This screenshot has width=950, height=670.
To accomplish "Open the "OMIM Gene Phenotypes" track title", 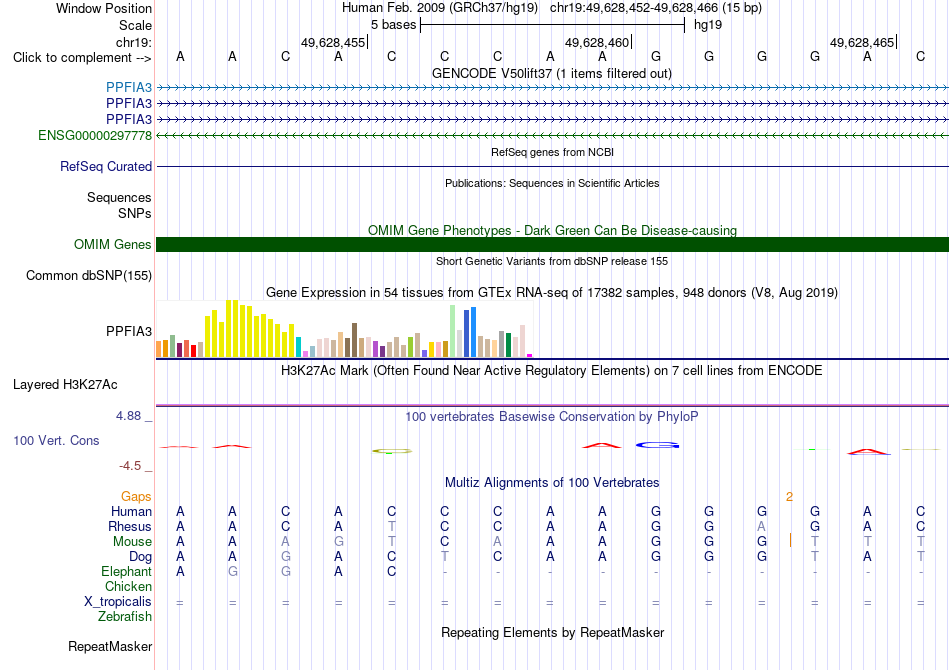I will pyautogui.click(x=552, y=230).
